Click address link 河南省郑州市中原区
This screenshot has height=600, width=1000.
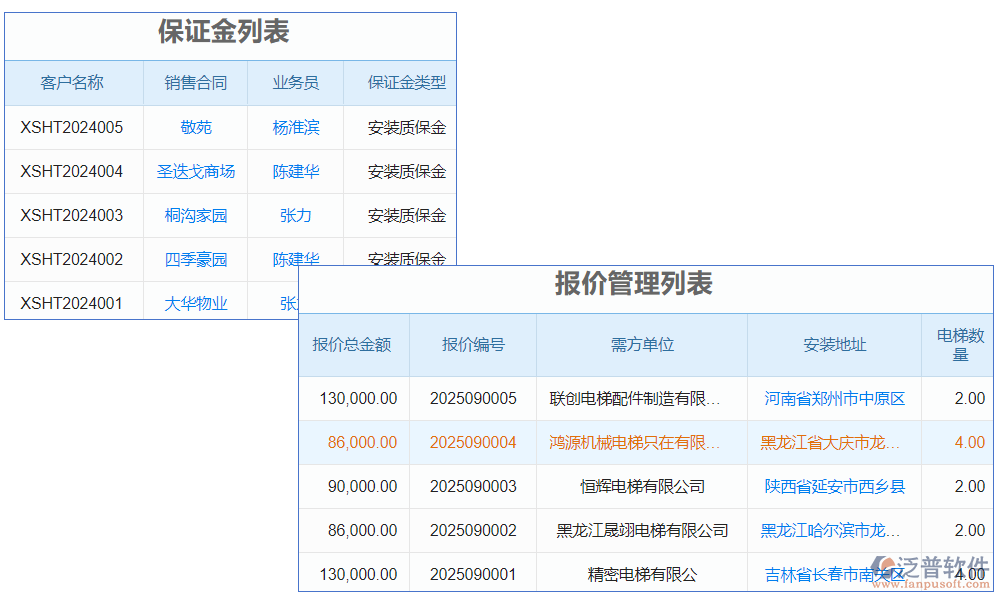tap(836, 398)
